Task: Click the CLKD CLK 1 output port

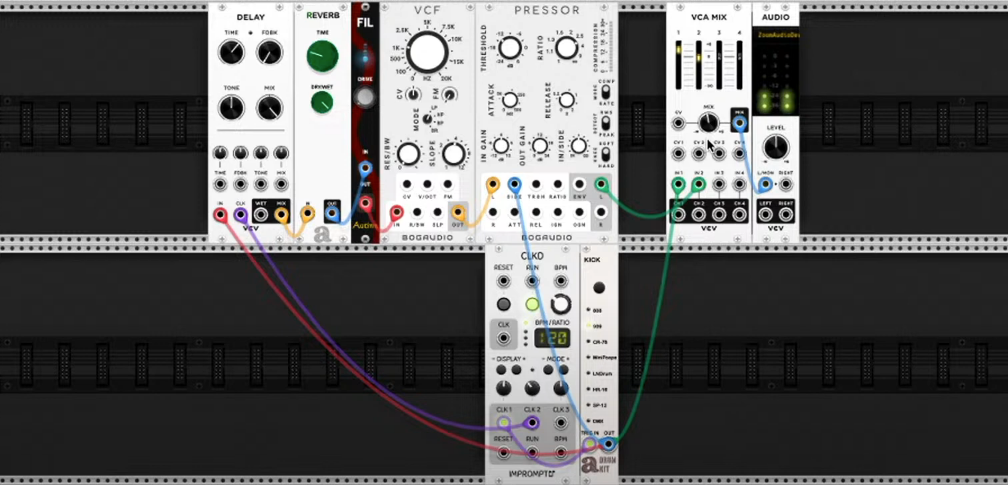Action: tap(503, 423)
